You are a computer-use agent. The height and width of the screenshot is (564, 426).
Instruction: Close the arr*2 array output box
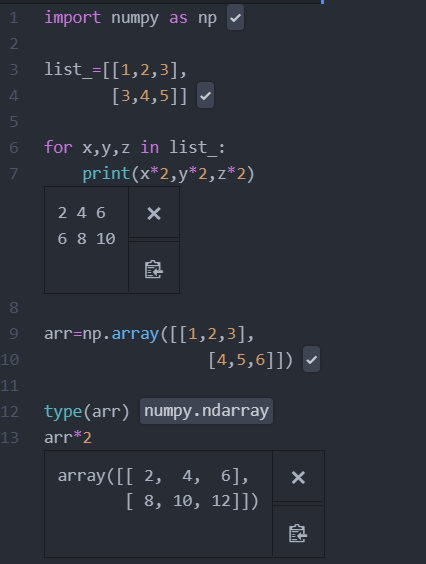coord(298,477)
